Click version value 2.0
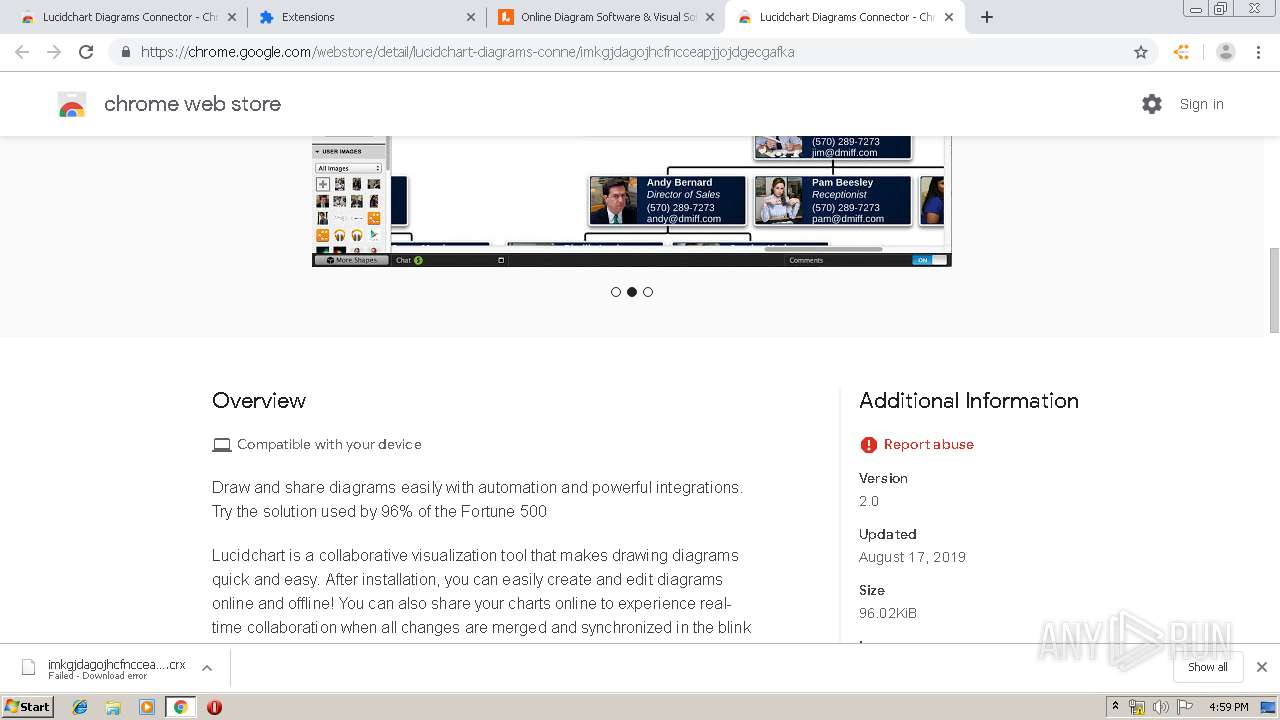Viewport: 1280px width, 720px height. coord(869,501)
